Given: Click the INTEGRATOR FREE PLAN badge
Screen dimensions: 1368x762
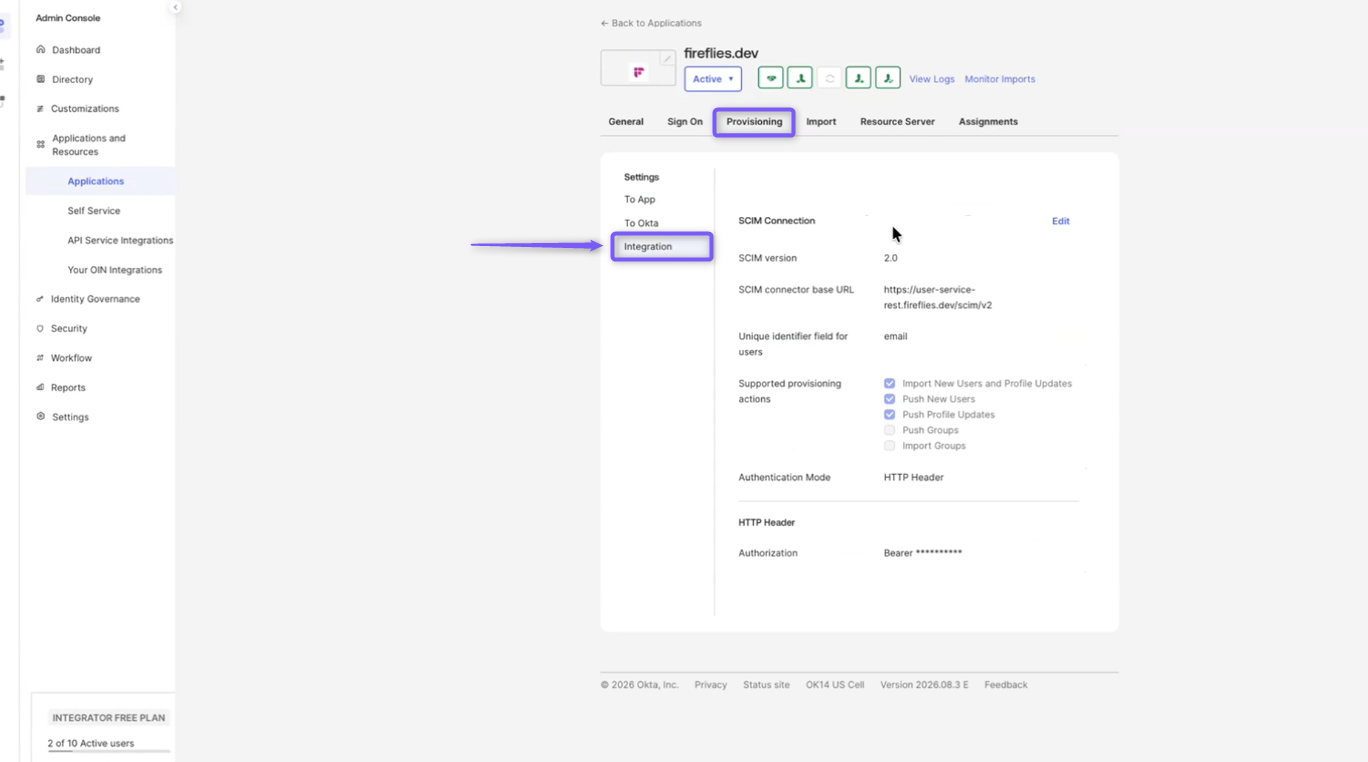Looking at the screenshot, I should pos(109,718).
